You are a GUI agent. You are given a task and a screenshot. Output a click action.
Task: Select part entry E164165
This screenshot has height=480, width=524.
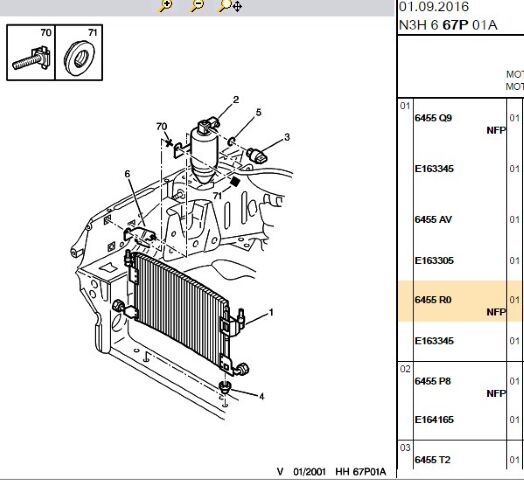(434, 419)
